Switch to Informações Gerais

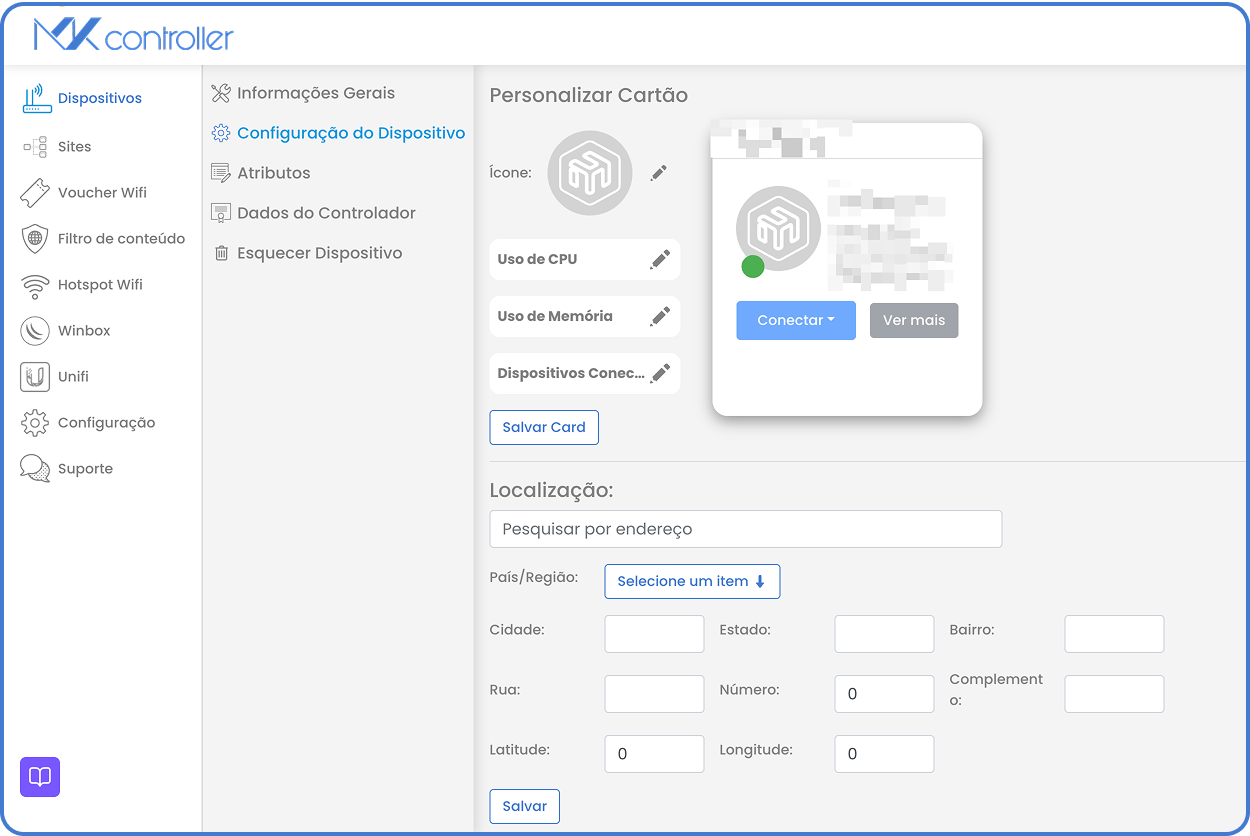[x=316, y=92]
